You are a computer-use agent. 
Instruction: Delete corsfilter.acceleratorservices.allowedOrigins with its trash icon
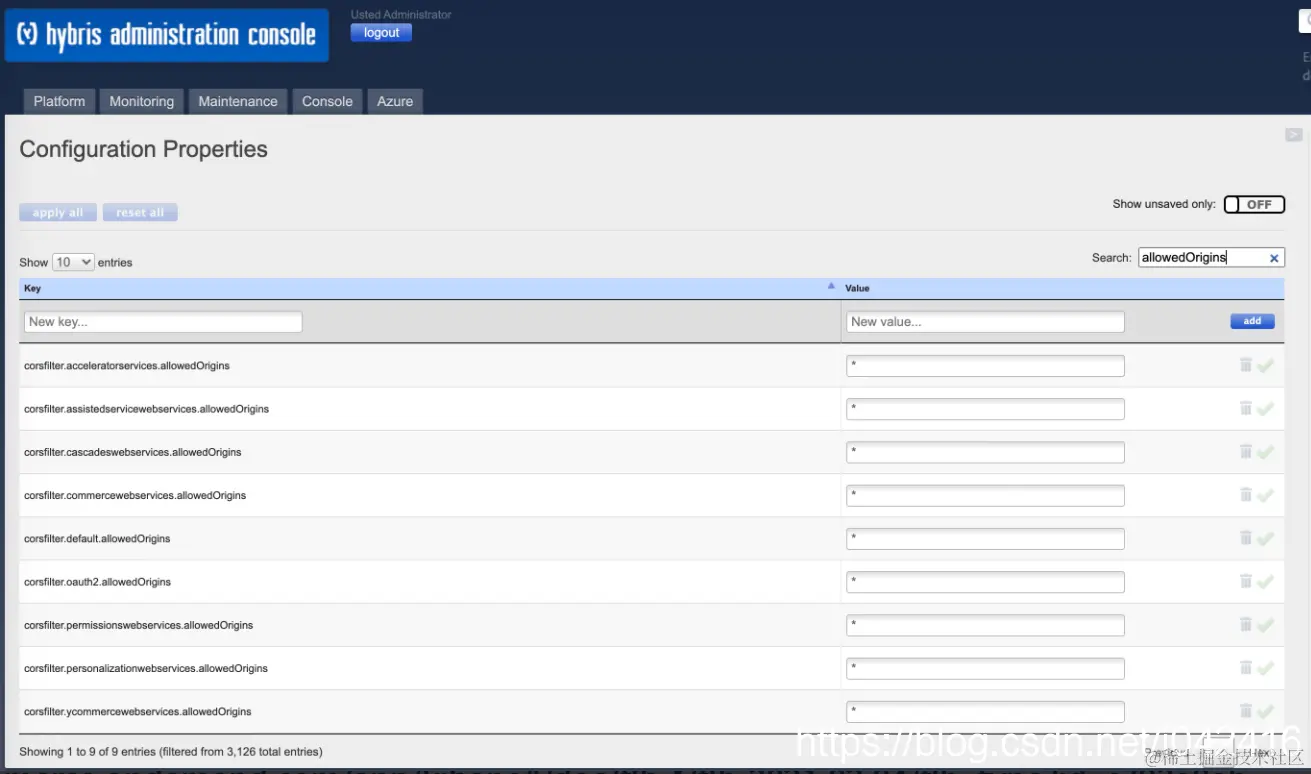(1246, 365)
